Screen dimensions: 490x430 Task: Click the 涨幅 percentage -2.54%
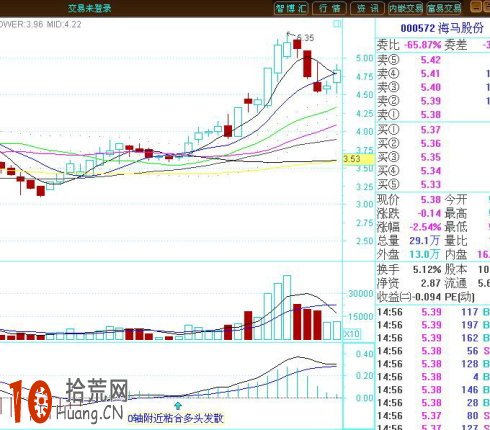425,227
